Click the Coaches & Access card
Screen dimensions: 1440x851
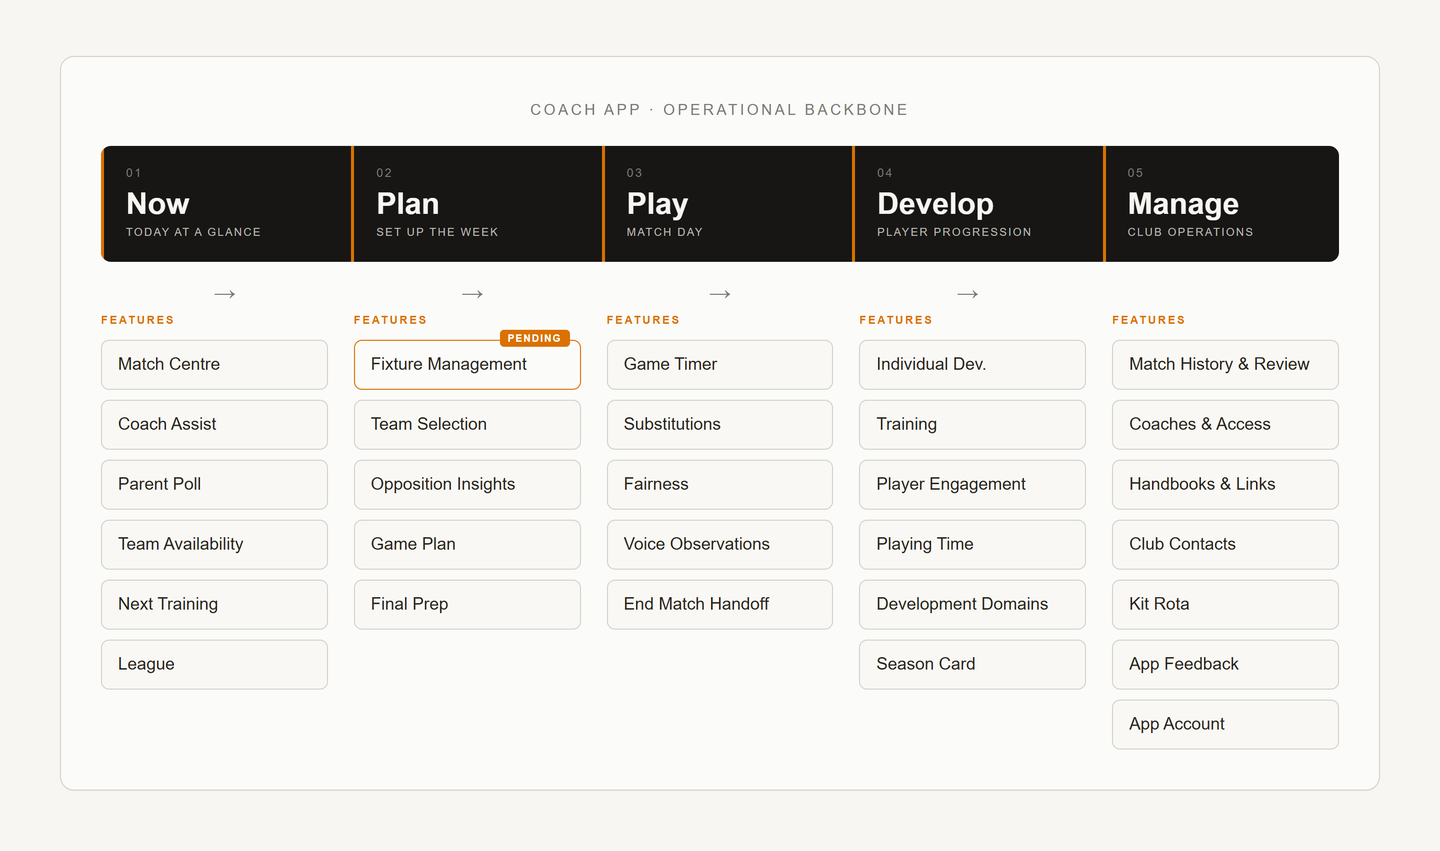[x=1225, y=425]
